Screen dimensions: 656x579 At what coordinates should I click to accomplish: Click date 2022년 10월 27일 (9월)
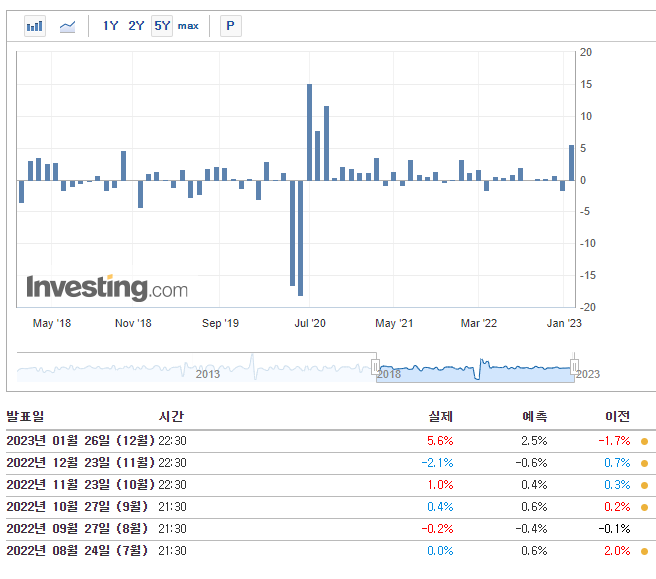pos(77,507)
